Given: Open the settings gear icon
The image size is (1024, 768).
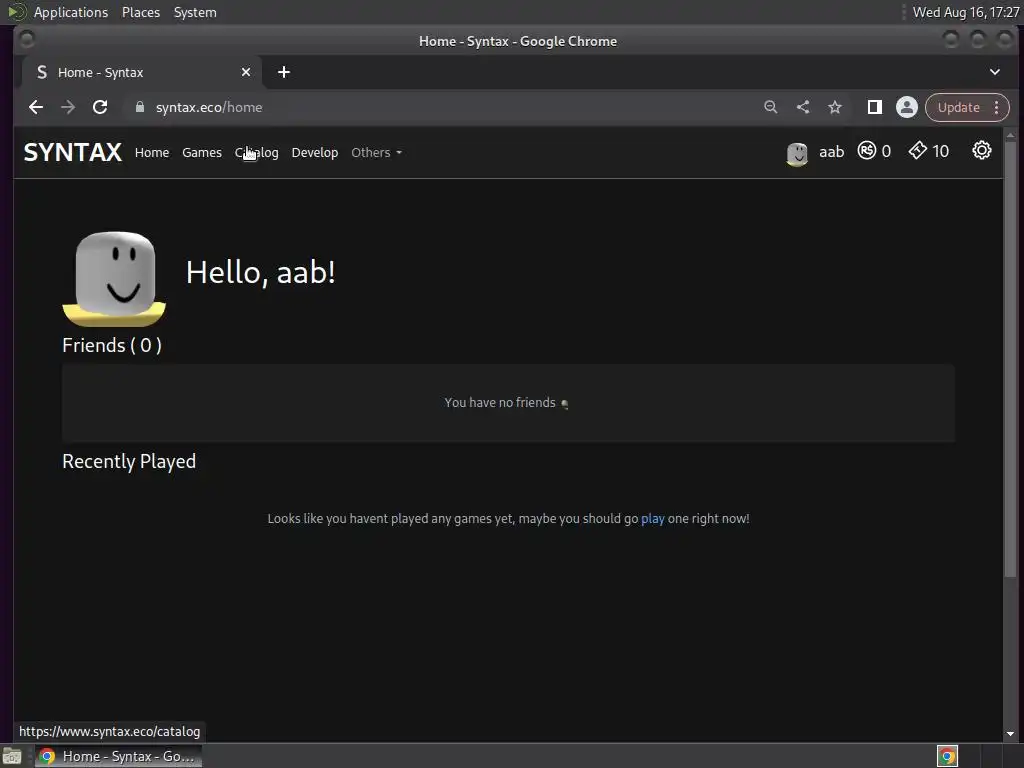Looking at the screenshot, I should 982,151.
